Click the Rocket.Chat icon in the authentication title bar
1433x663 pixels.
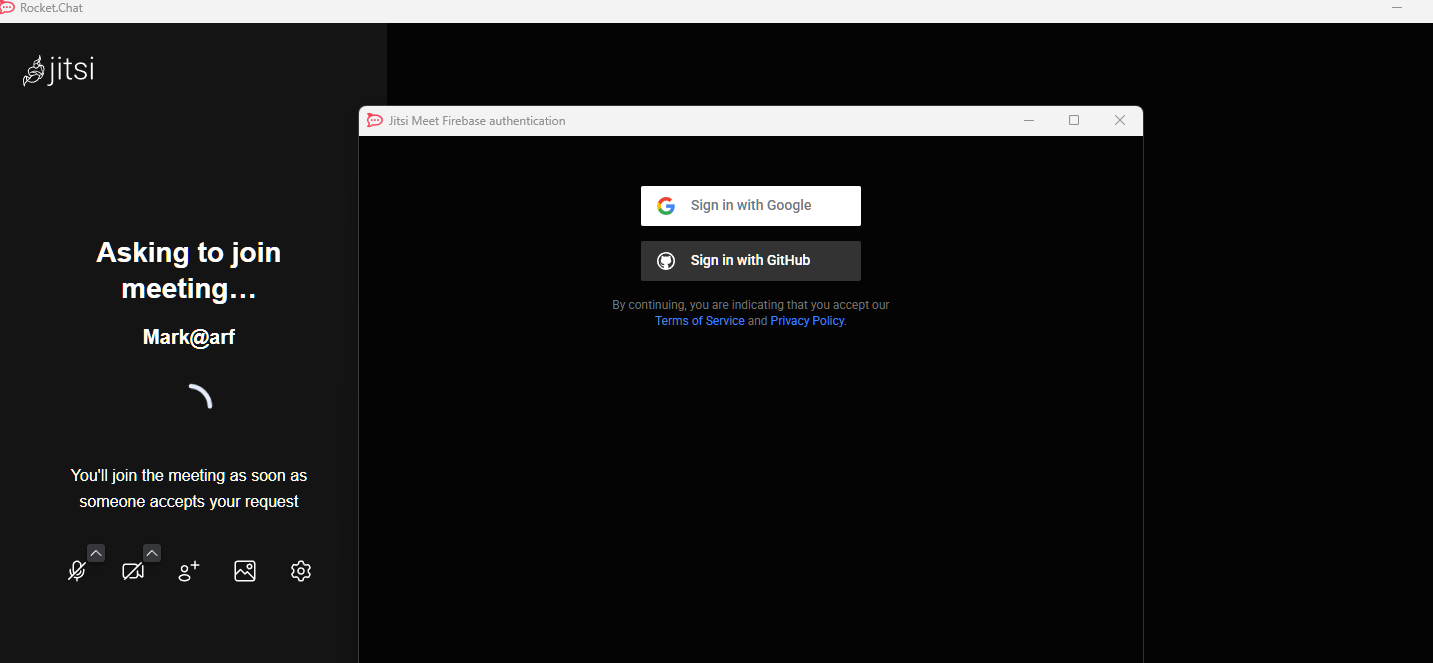(x=375, y=121)
